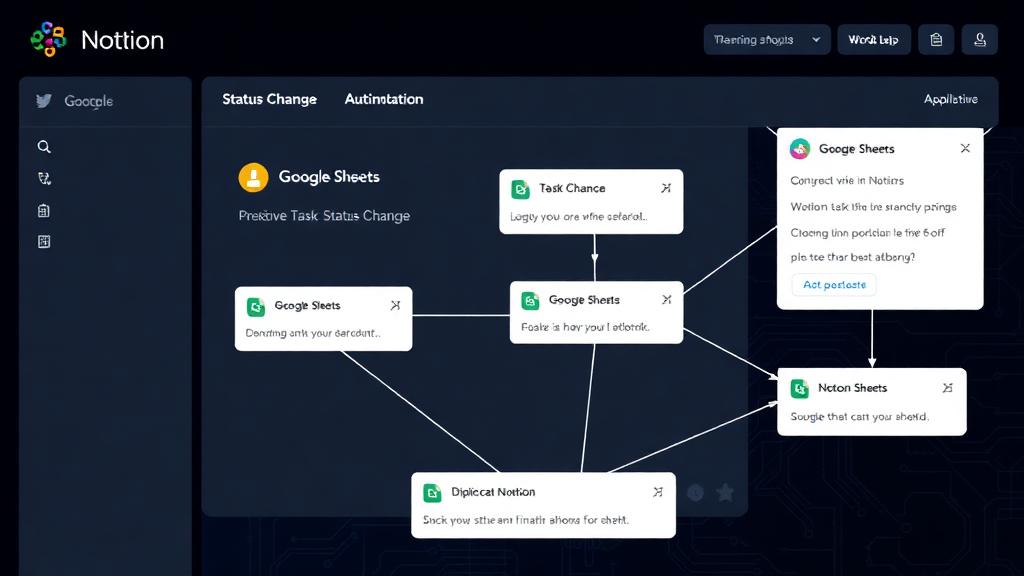
Task: Open the clipboard icon button in header
Action: tap(936, 40)
